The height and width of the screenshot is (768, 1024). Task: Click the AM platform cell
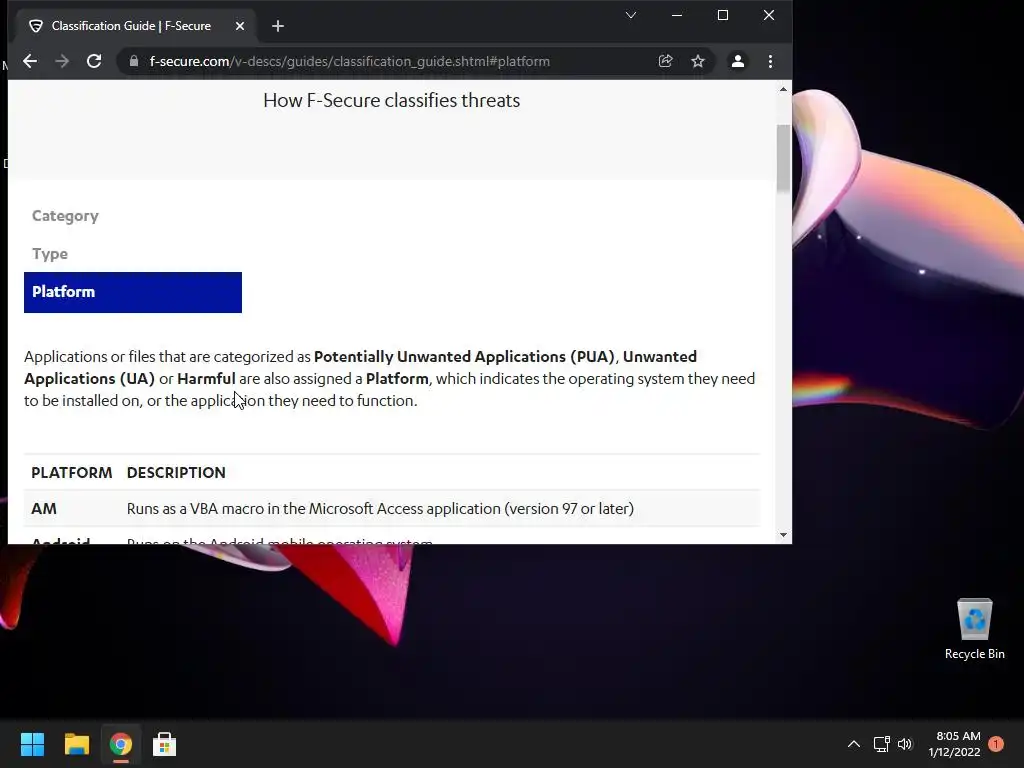(x=44, y=509)
